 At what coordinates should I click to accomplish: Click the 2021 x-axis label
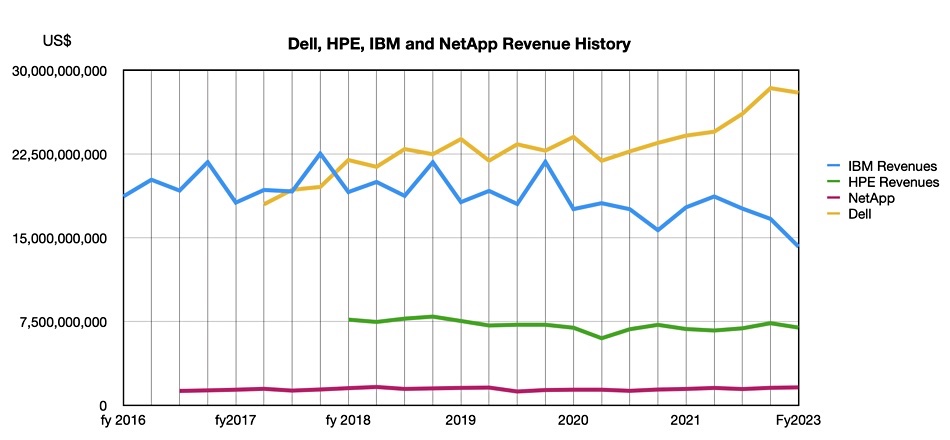click(685, 420)
